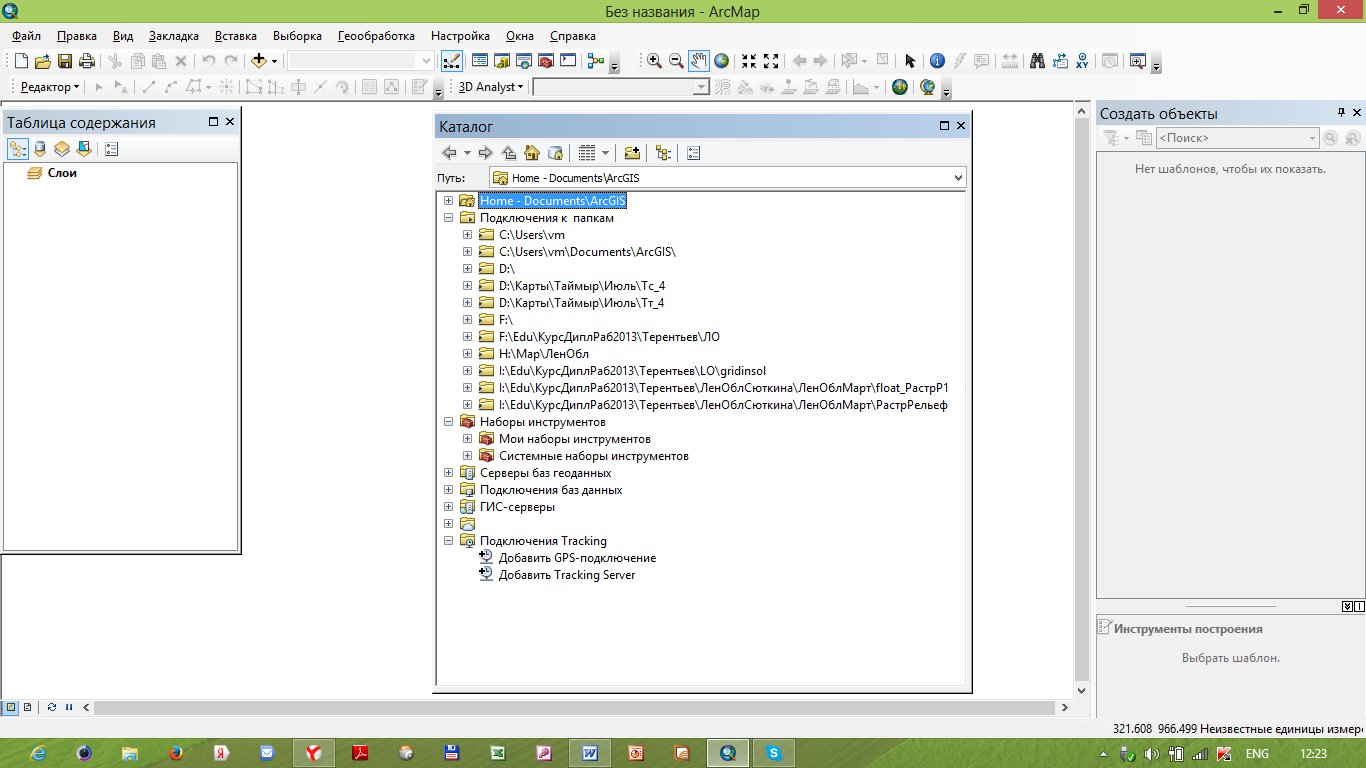
Task: Open the 3D Analyst dropdown menu
Action: pos(491,87)
